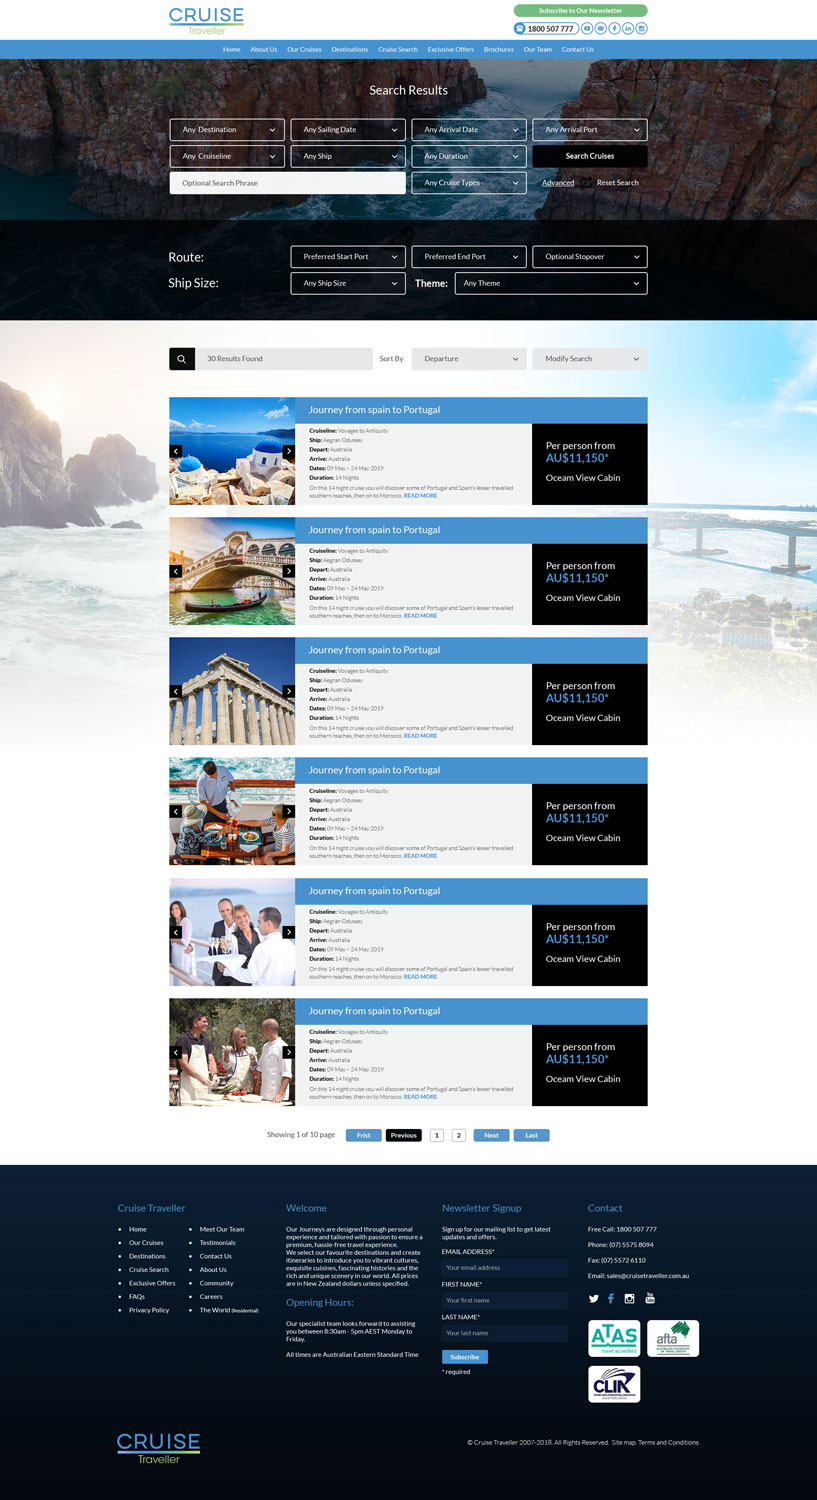Screen dimensions: 817x1500
Task: Expand the Modify Search dropdown
Action: [590, 358]
